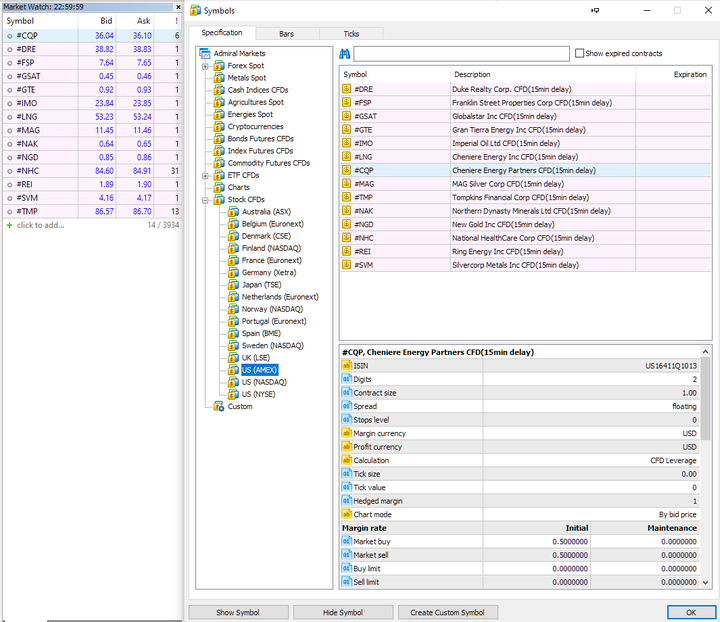Image resolution: width=720 pixels, height=622 pixels.
Task: Click the details panel scroll down arrow
Action: pos(705,582)
